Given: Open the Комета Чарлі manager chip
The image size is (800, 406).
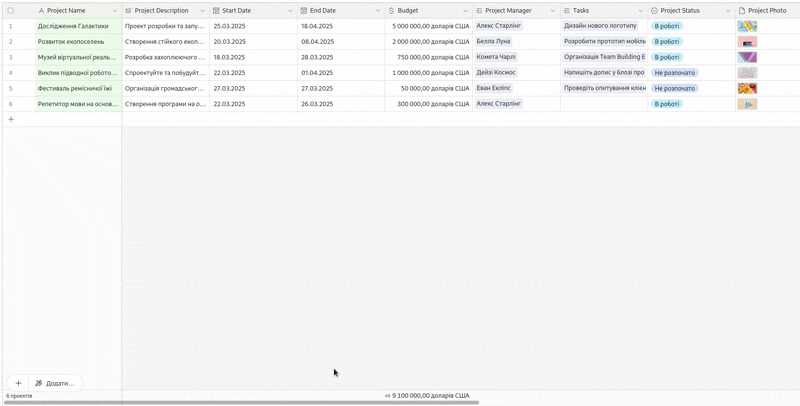Looking at the screenshot, I should click(496, 57).
